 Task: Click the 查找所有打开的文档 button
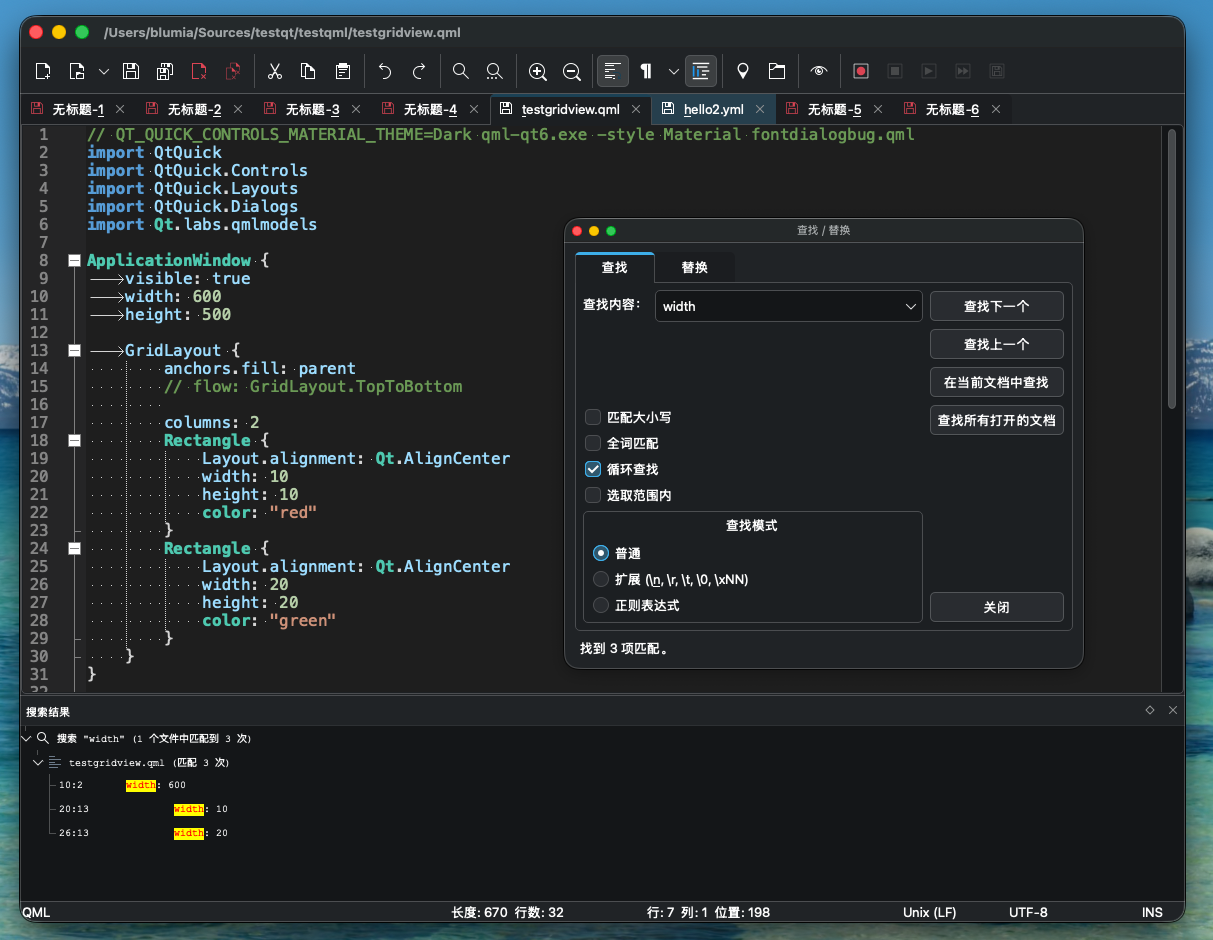pyautogui.click(x=997, y=420)
